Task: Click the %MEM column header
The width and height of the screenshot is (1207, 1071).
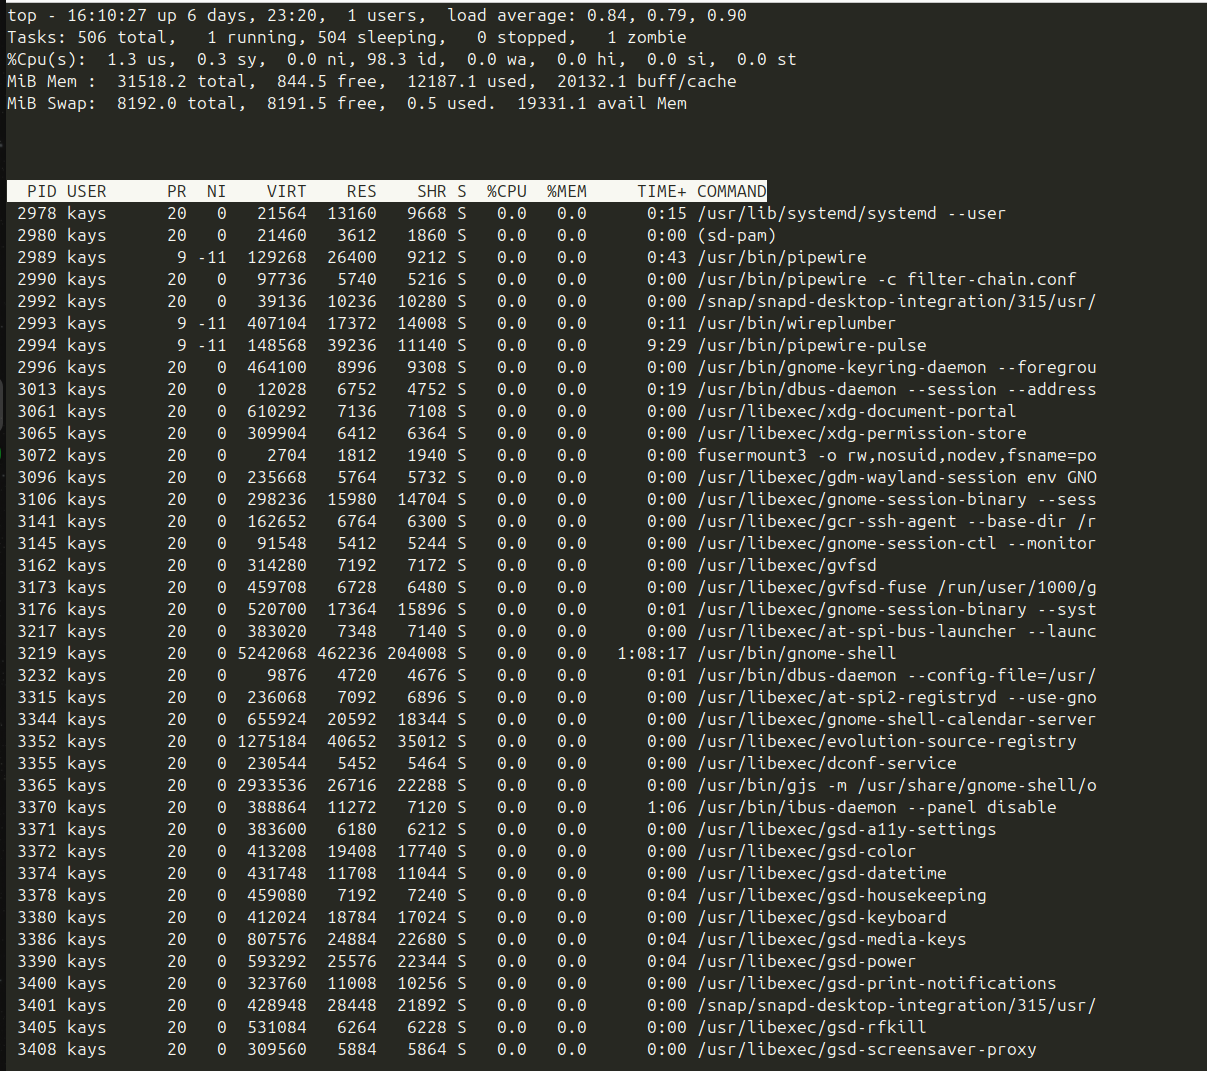Action: click(x=566, y=191)
